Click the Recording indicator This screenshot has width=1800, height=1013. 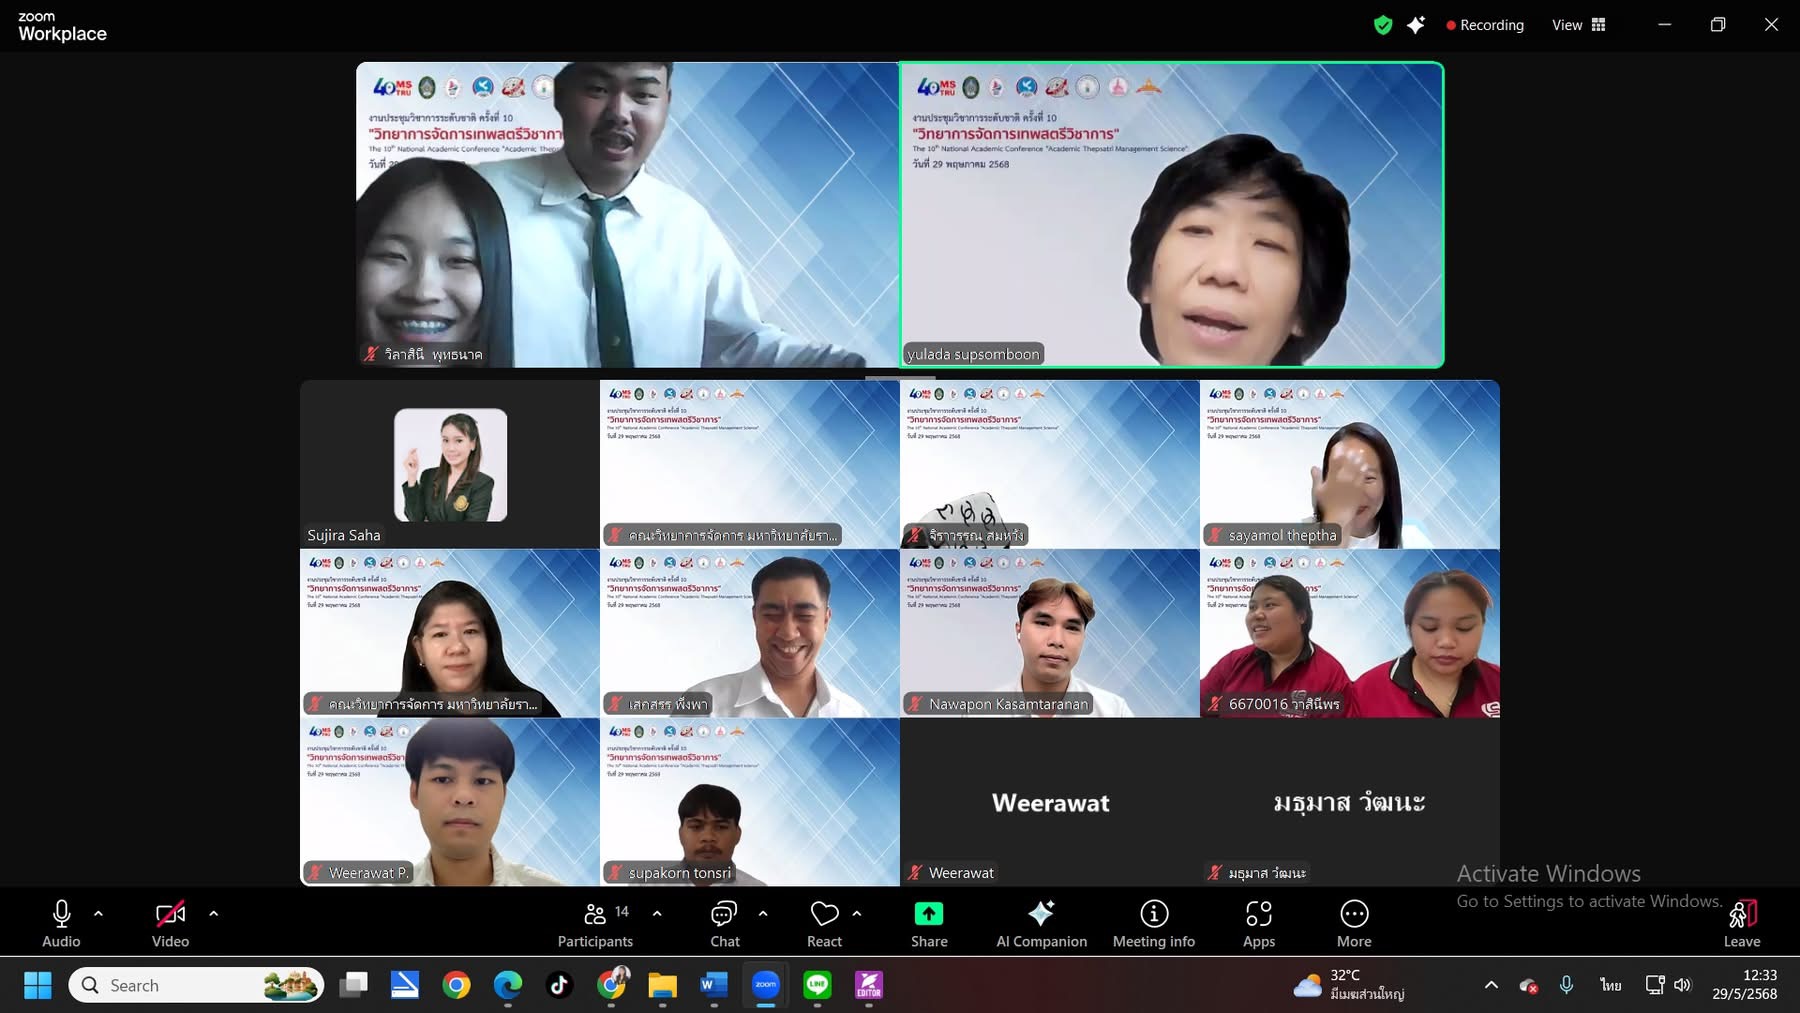point(1485,25)
